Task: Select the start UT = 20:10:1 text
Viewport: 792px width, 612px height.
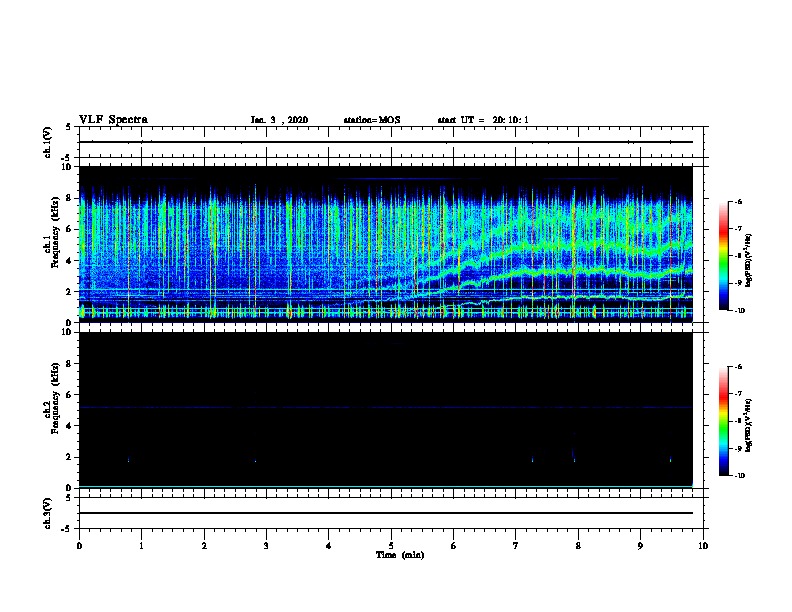Action: pyautogui.click(x=483, y=120)
